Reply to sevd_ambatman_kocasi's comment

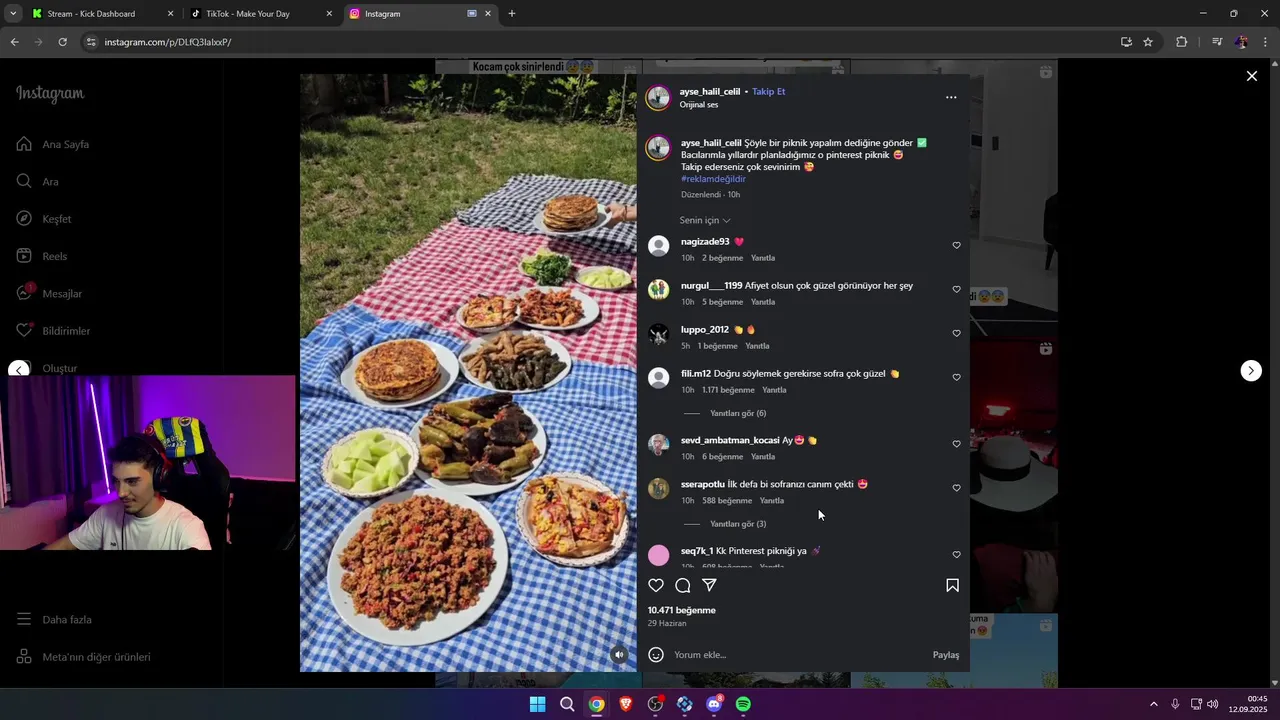763,457
